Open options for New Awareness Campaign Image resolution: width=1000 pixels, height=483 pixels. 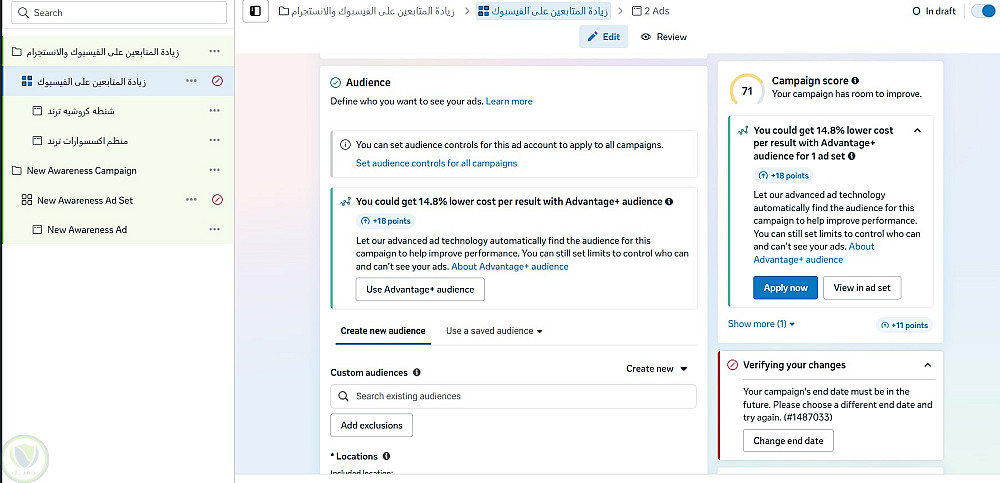[x=214, y=170]
